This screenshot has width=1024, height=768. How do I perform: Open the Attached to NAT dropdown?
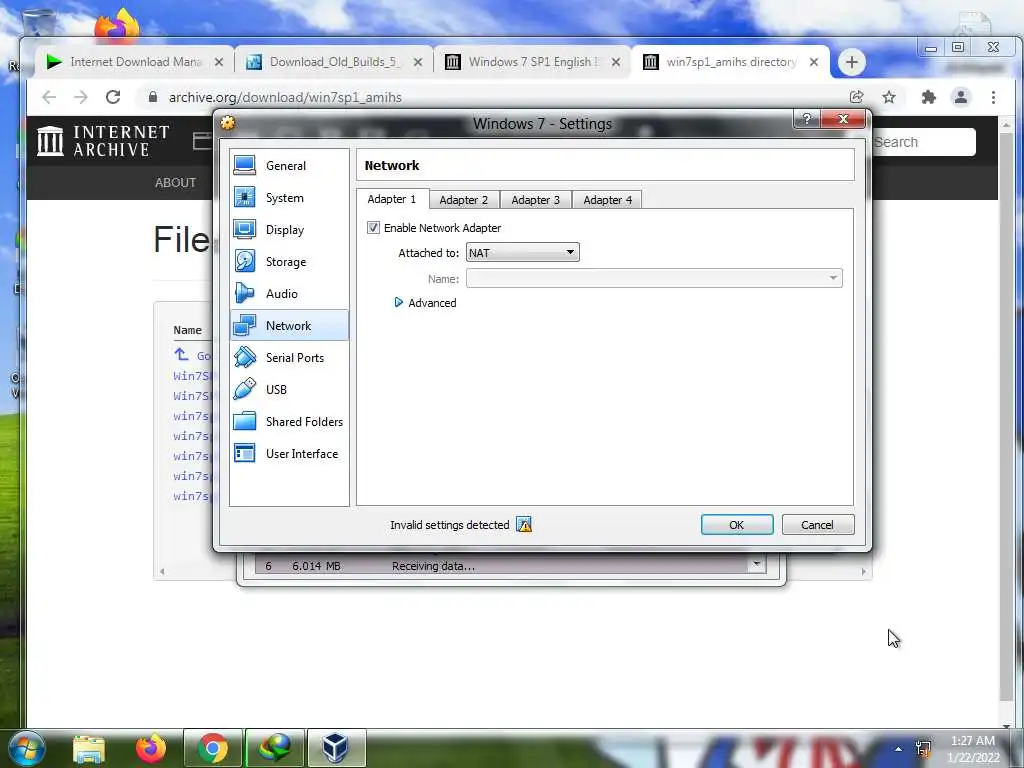tap(522, 253)
